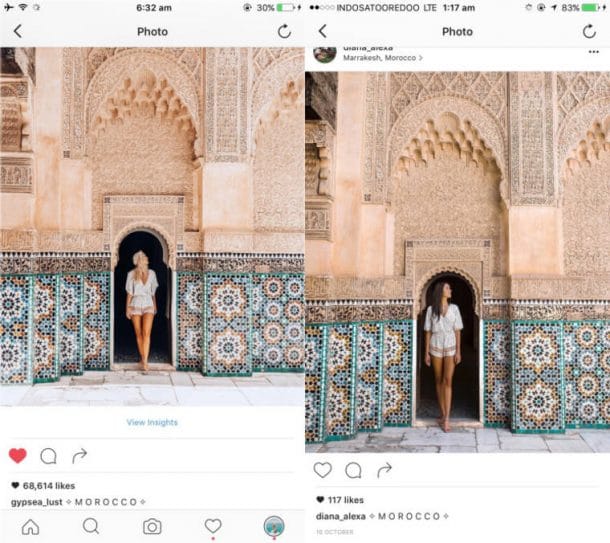Open the Camera tab in bottom bar

point(152,527)
